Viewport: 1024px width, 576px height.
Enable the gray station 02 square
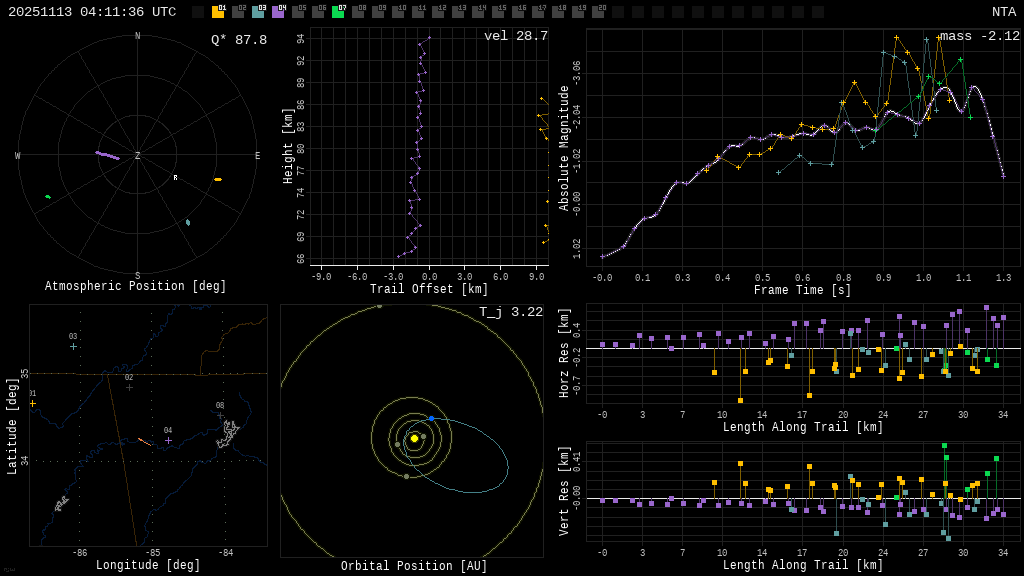tap(238, 12)
